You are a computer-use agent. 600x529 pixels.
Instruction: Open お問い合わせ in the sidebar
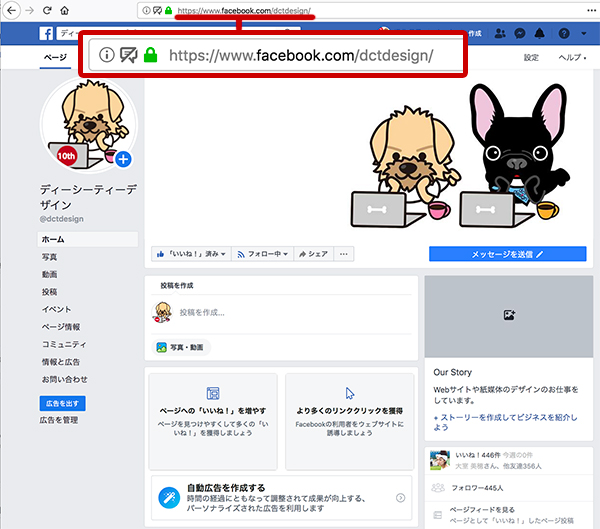coord(64,379)
